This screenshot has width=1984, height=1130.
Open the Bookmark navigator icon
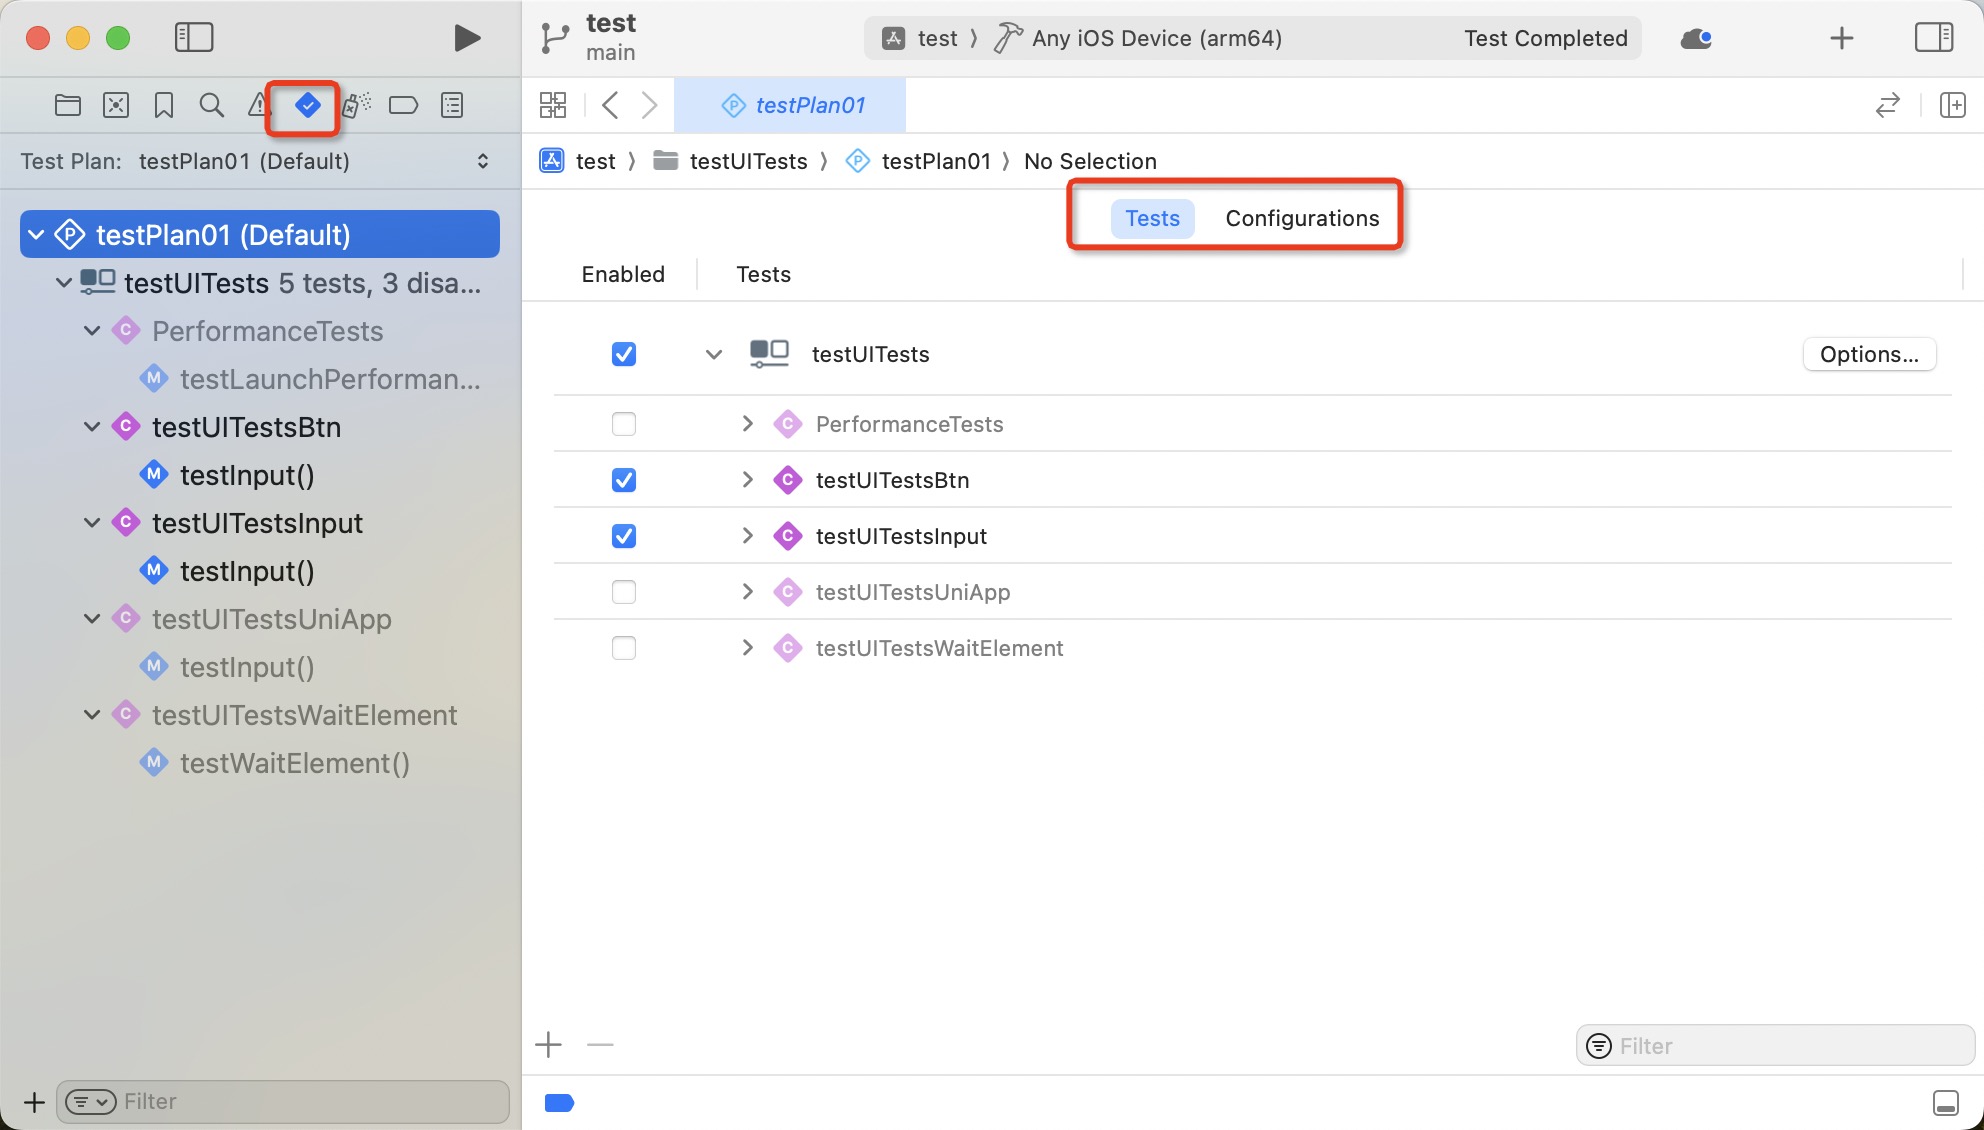pyautogui.click(x=164, y=105)
